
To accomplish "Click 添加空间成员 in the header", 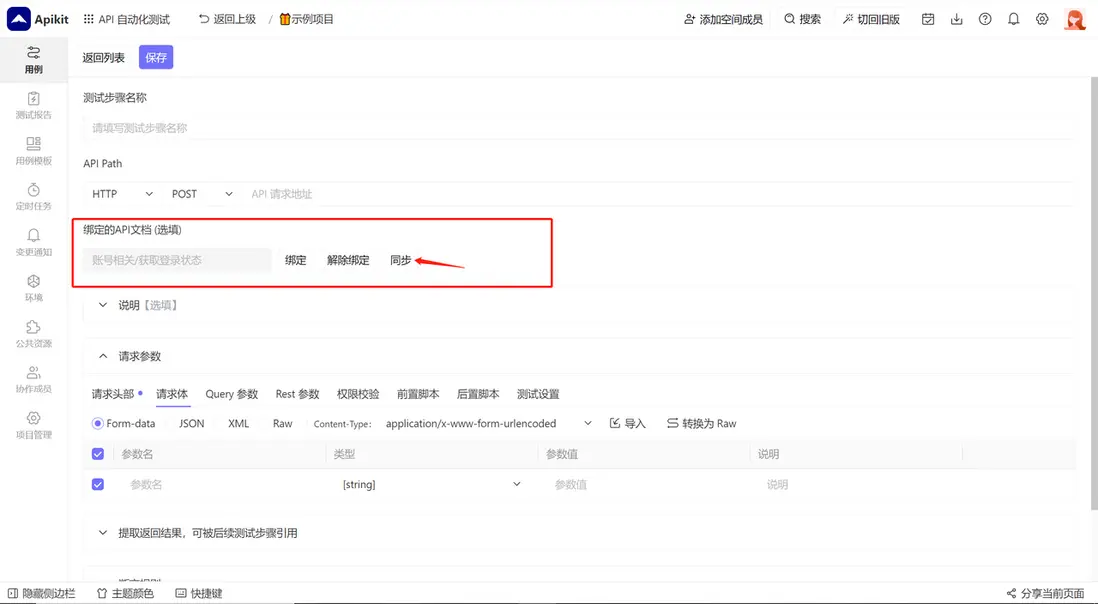I will [723, 20].
